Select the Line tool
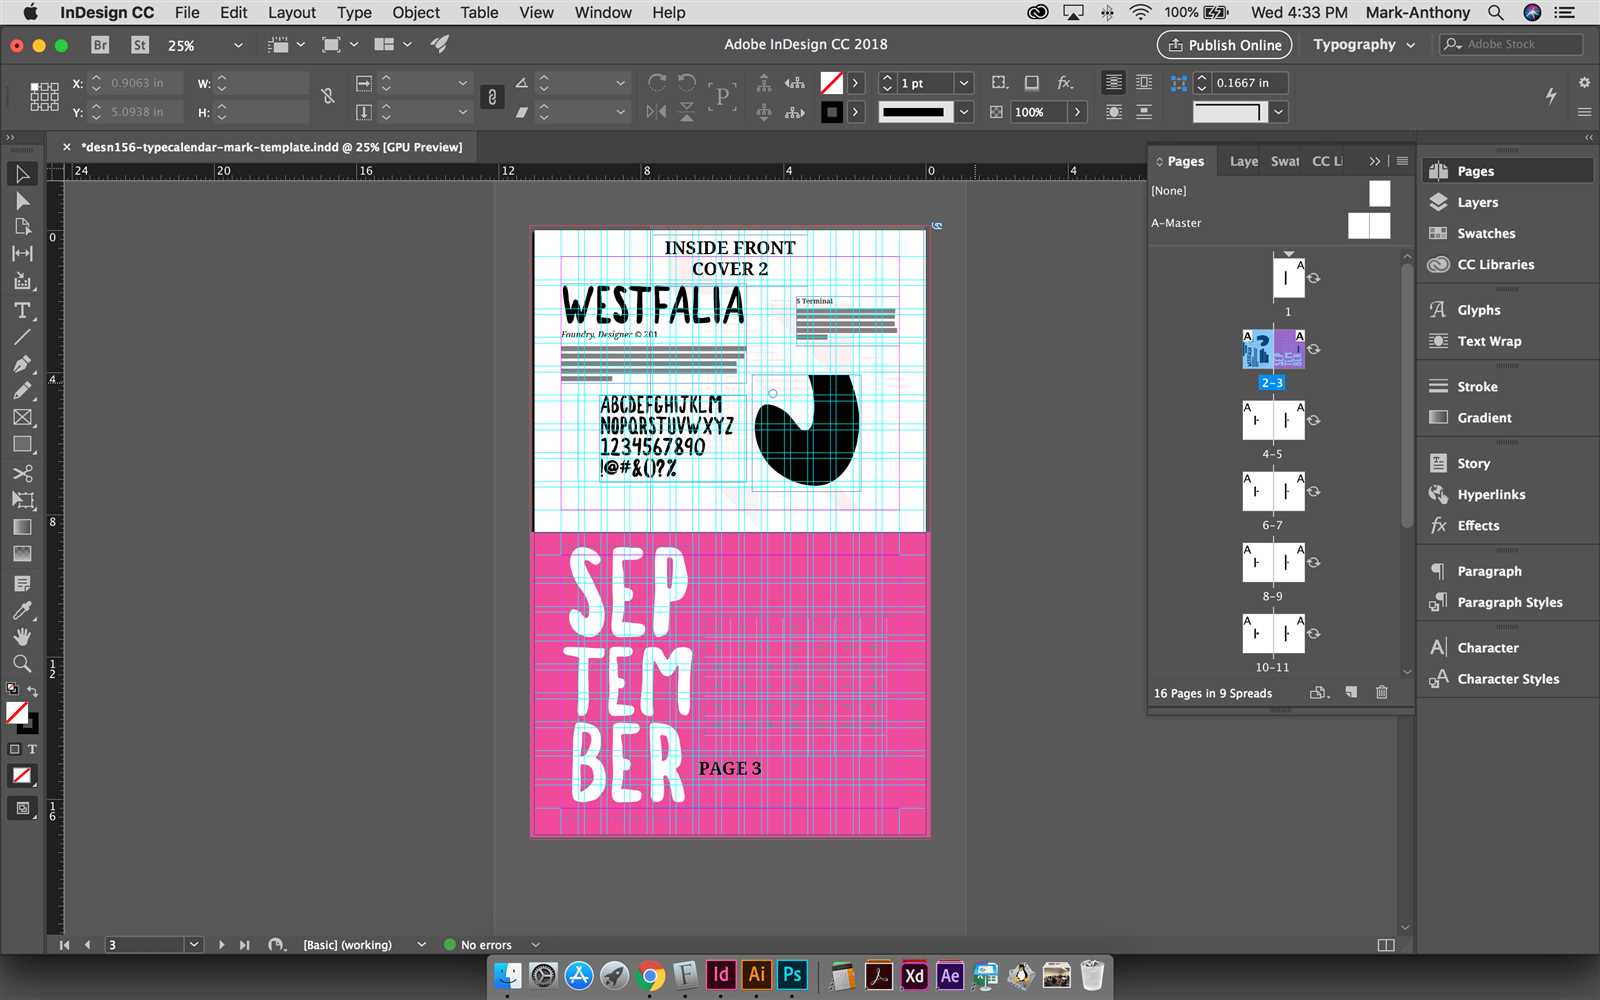 tap(22, 337)
